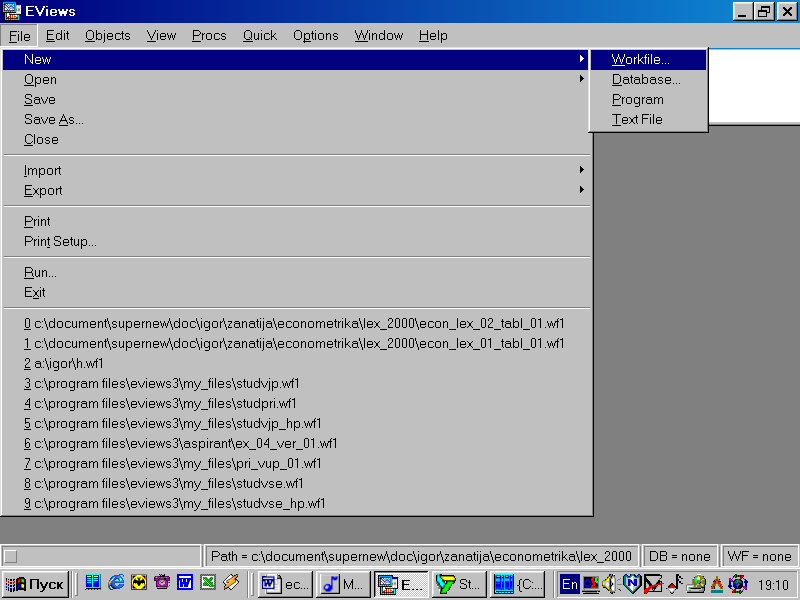Viewport: 800px width, 600px height.
Task: Select Run... in the File menu
Action: (x=296, y=272)
